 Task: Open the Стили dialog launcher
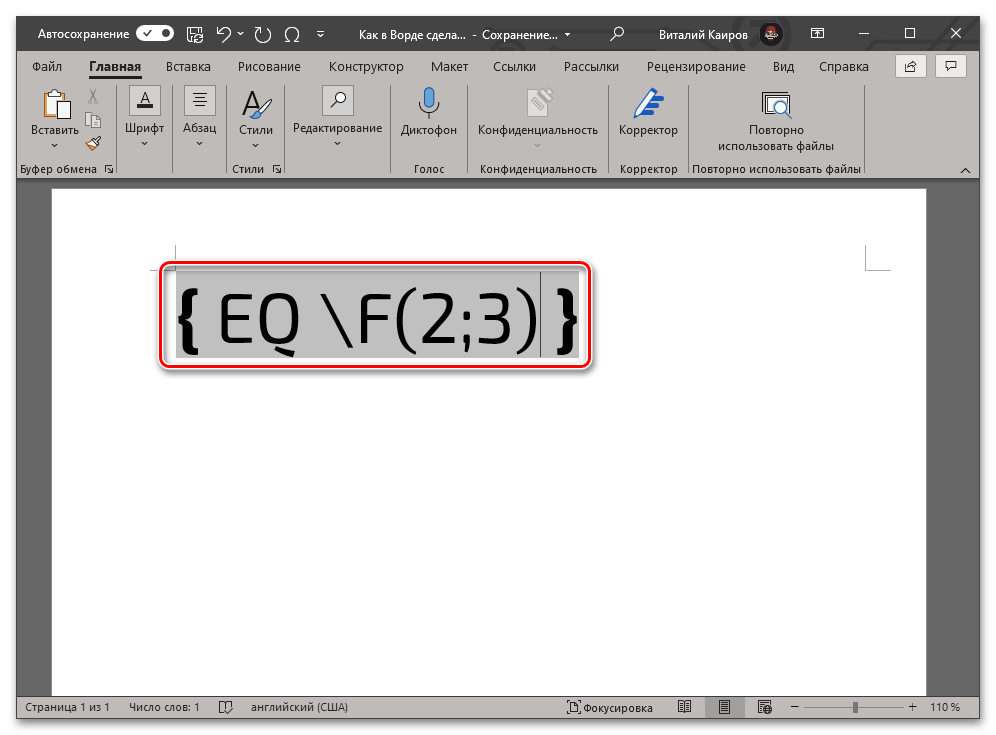click(277, 169)
